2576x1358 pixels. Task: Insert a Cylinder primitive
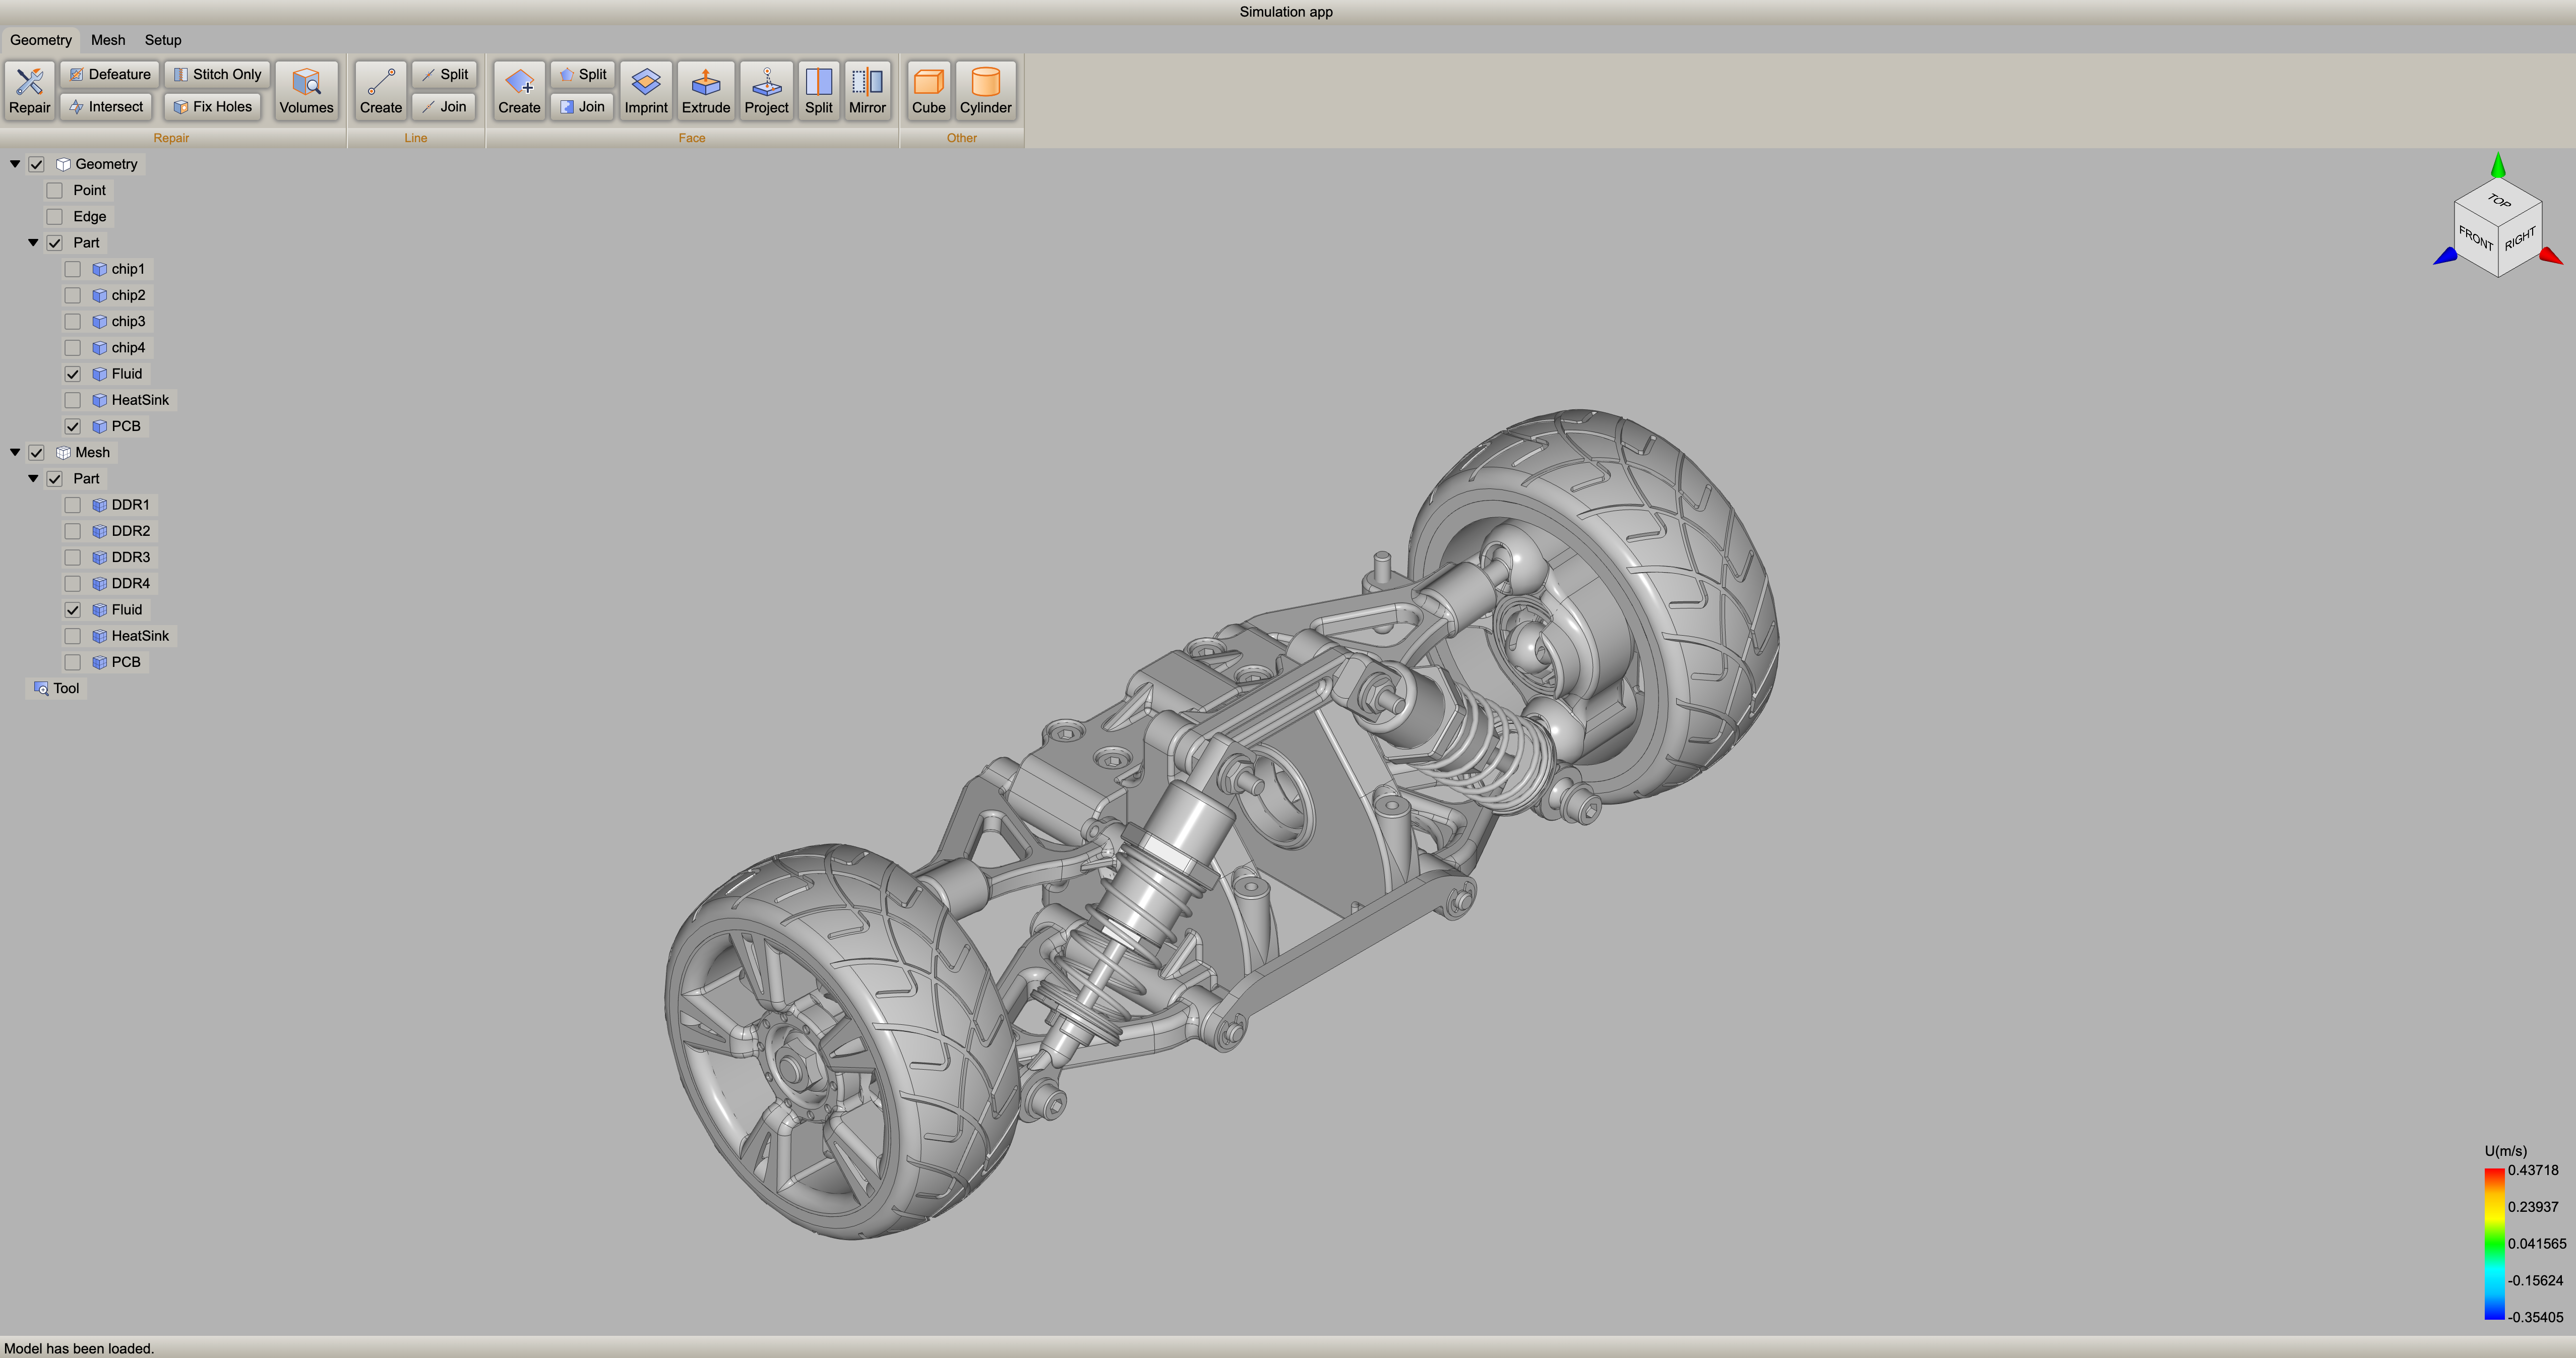985,90
